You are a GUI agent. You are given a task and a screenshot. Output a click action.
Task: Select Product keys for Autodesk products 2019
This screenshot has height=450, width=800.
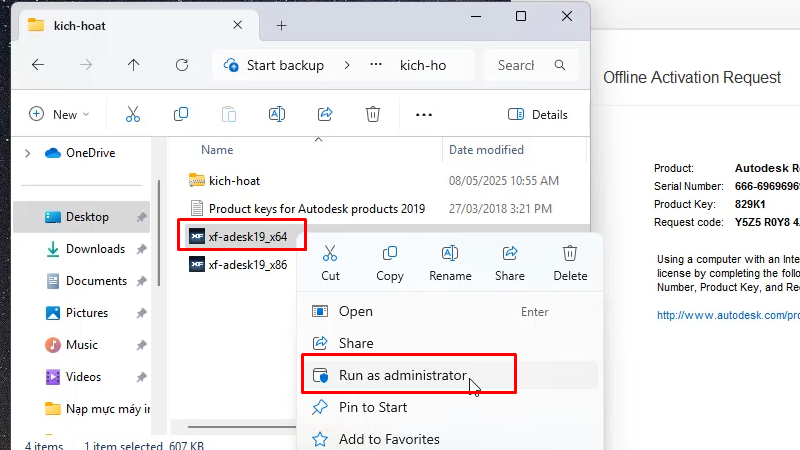(307, 209)
